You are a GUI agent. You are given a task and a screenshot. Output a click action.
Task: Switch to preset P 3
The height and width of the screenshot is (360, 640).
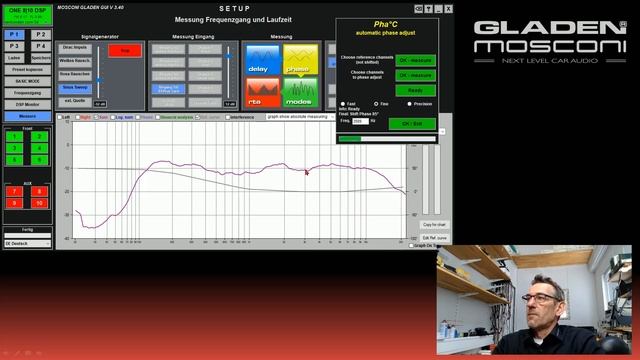click(x=15, y=46)
